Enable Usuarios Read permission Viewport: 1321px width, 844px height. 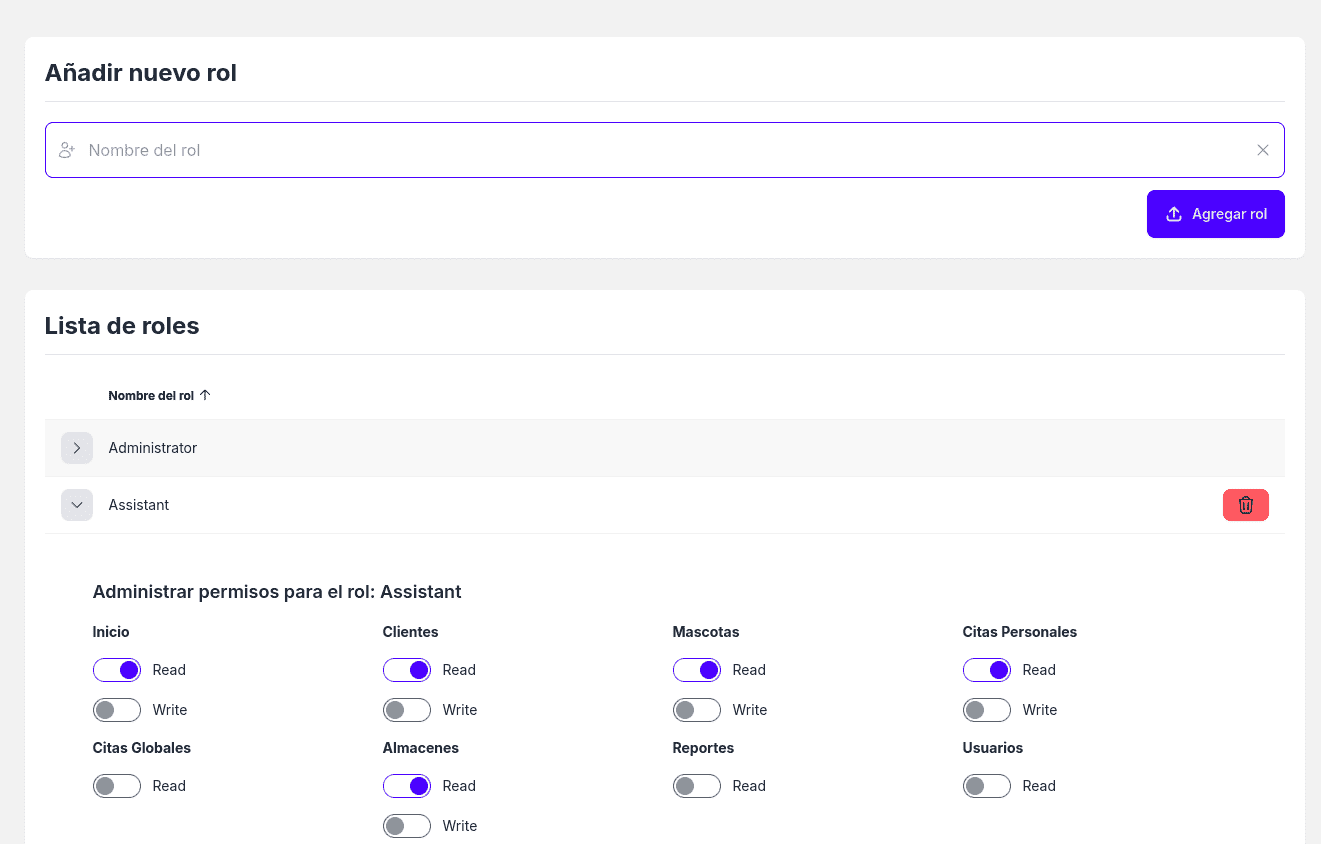coord(987,786)
